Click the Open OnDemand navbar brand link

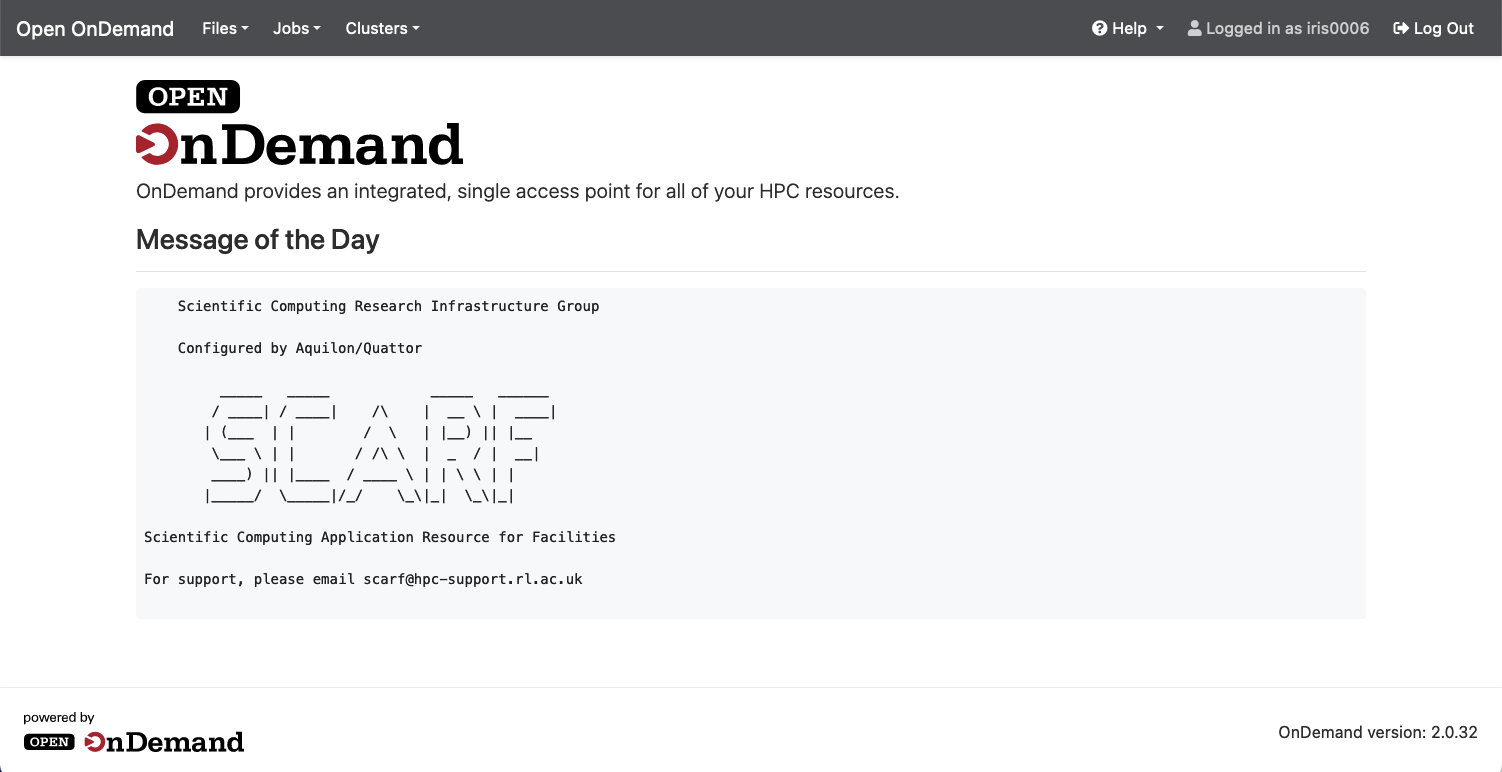pos(95,28)
